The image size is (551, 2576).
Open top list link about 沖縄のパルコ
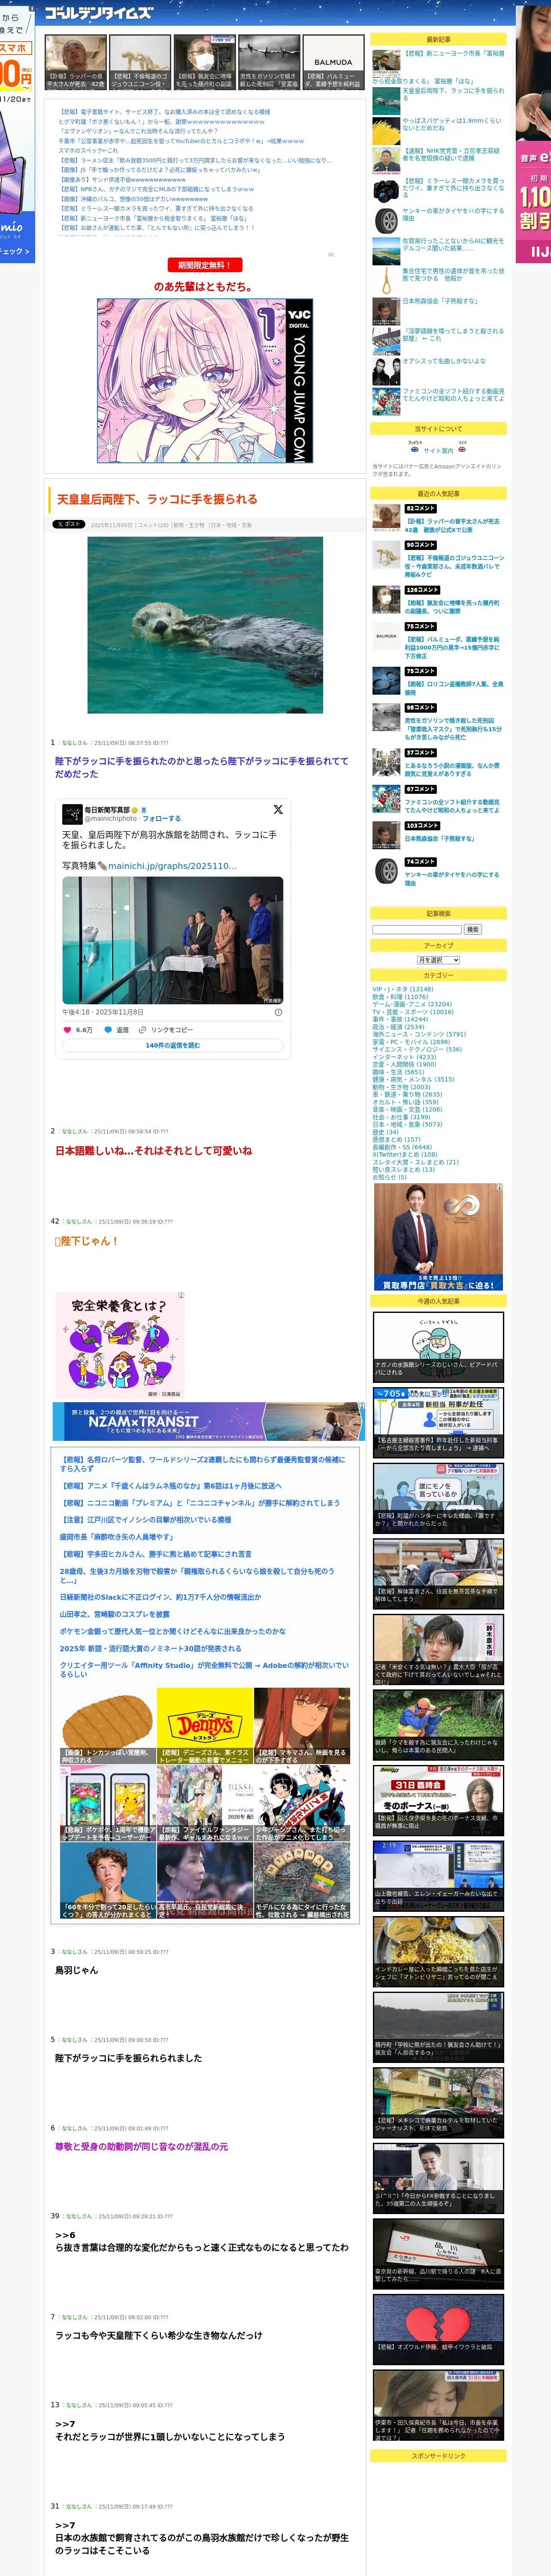pyautogui.click(x=133, y=199)
